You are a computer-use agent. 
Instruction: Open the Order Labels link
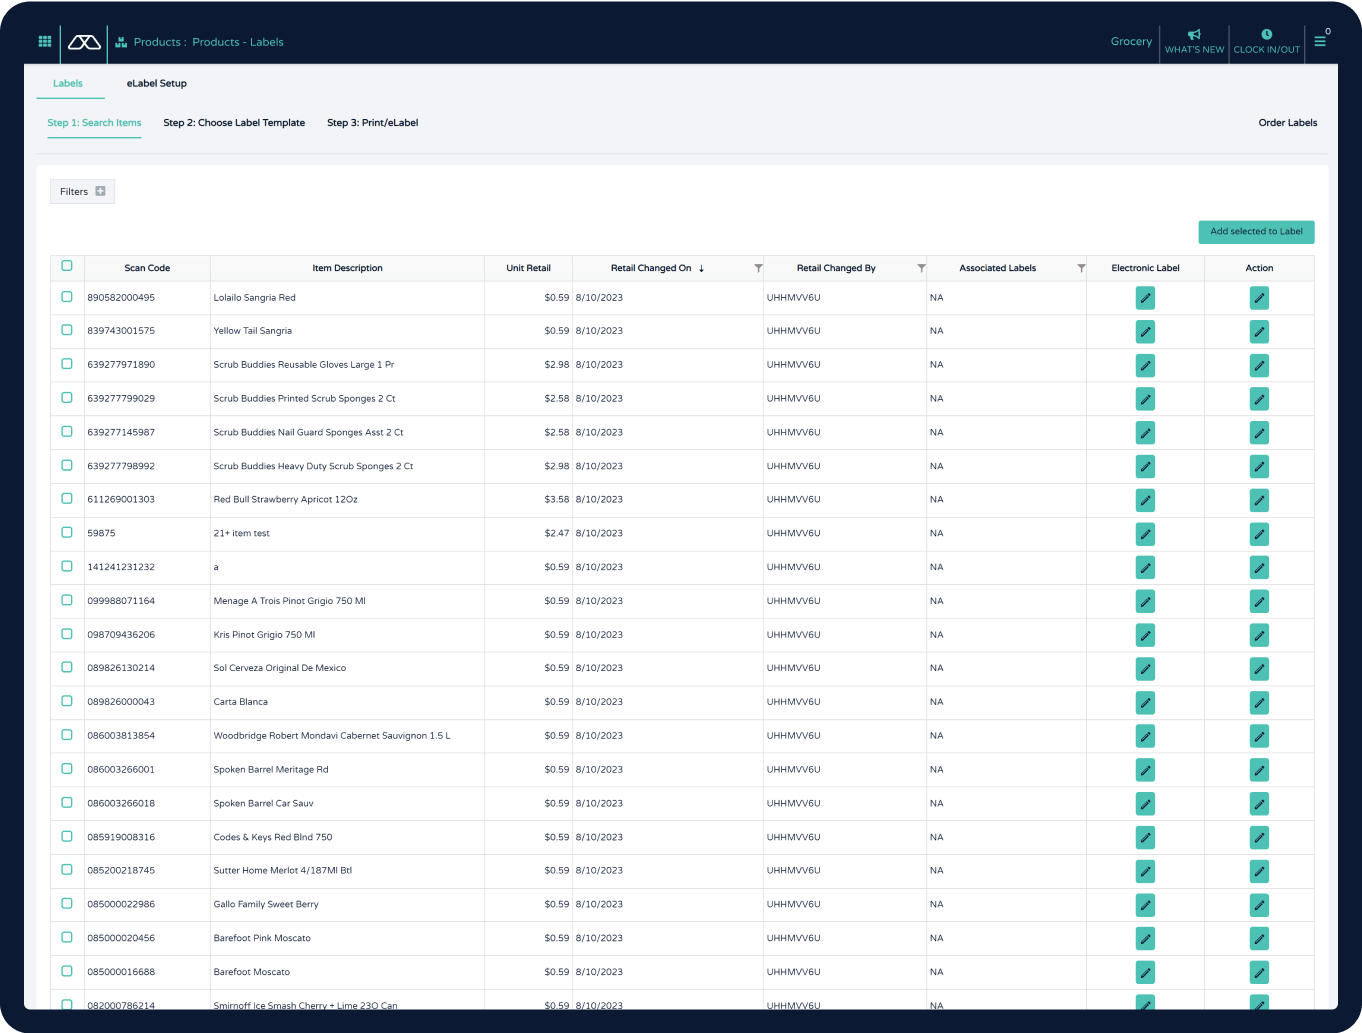1287,123
